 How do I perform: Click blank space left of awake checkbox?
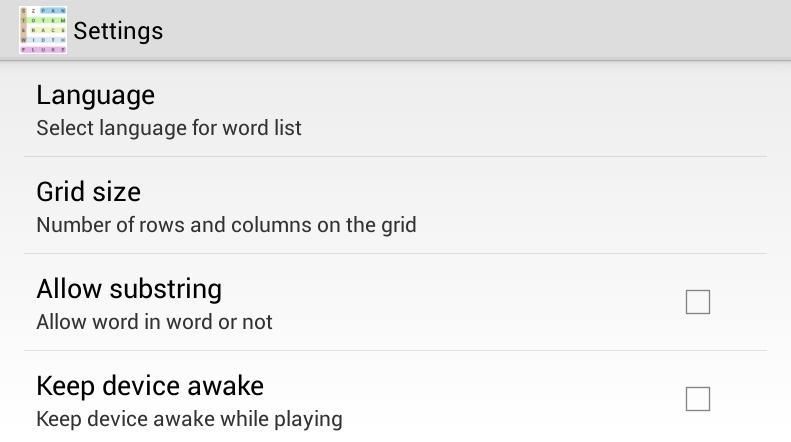pos(500,400)
